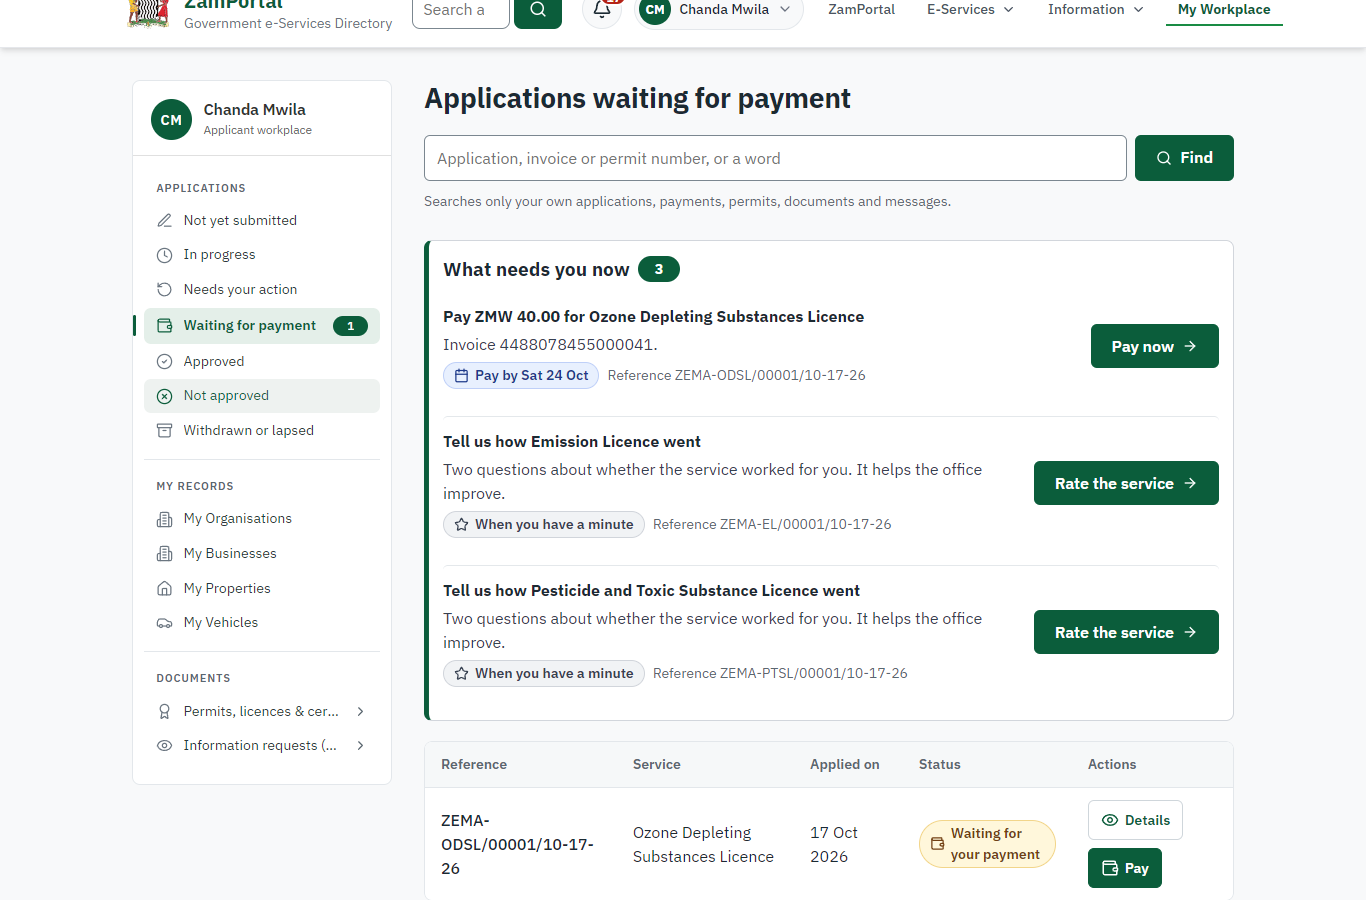Image resolution: width=1366 pixels, height=900 pixels.
Task: Open Needs your action list
Action: 262,290
